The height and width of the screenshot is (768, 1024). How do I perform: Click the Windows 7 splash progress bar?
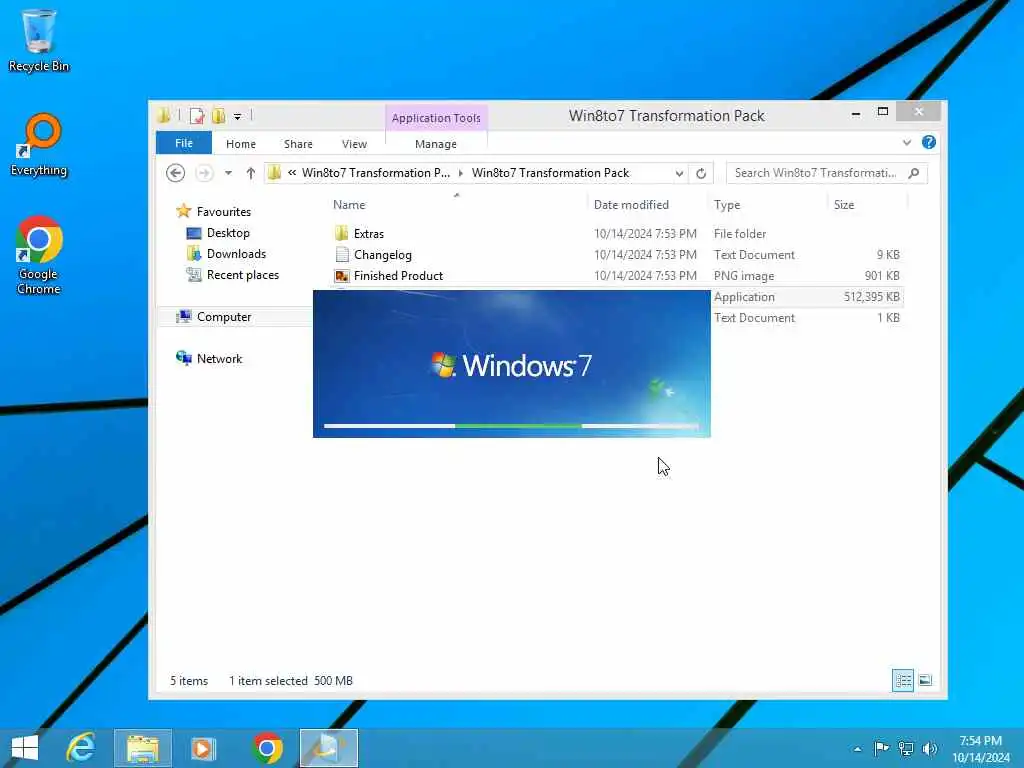511,426
